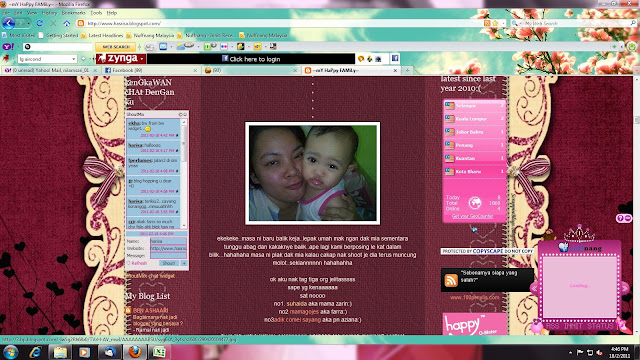640x360 pixels.
Task: Click here to login Facebook banner
Action: pyautogui.click(x=251, y=59)
